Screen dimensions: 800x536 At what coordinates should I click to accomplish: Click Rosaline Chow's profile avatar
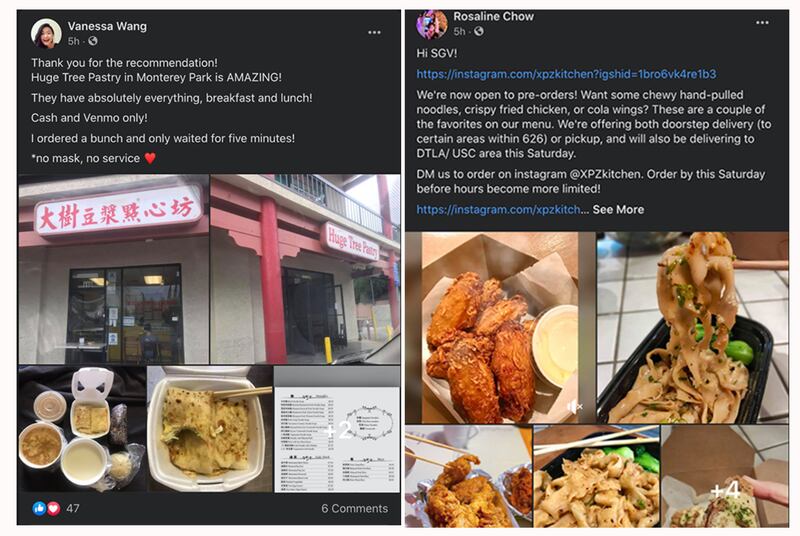(432, 24)
